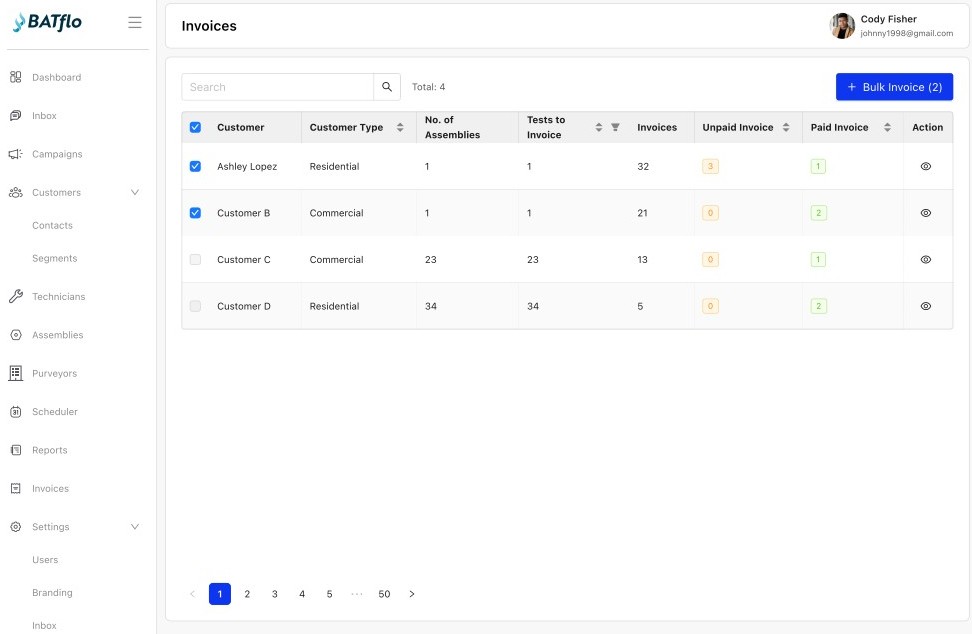Screen dimensions: 972x634
Task: Open the Branding settings link
Action: [x=51, y=592]
